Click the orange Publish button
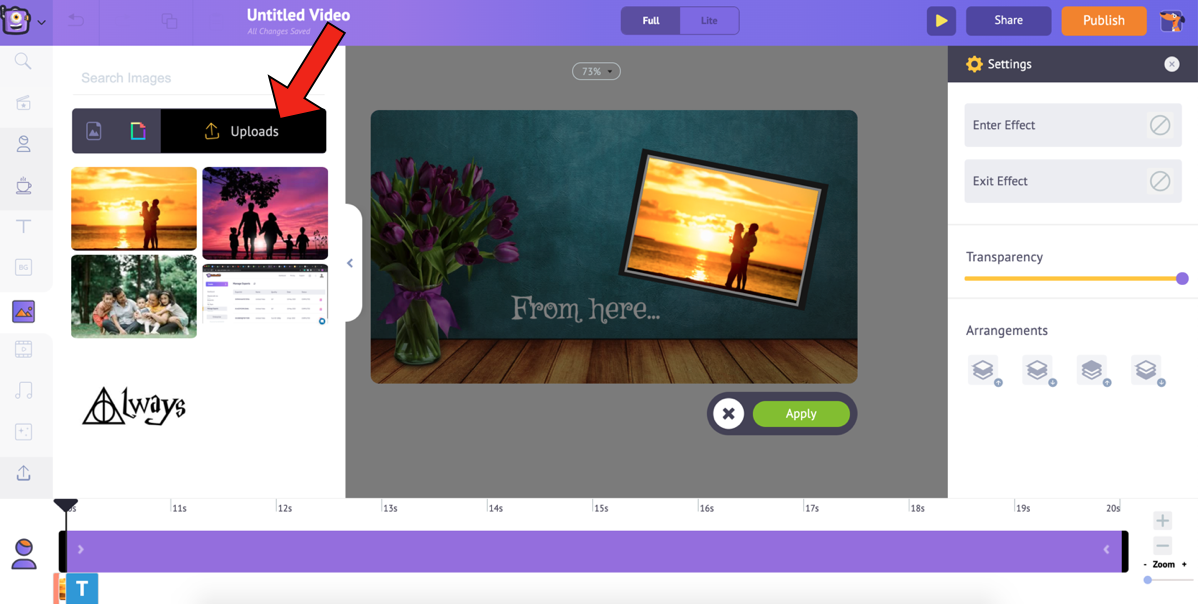 tap(1103, 21)
